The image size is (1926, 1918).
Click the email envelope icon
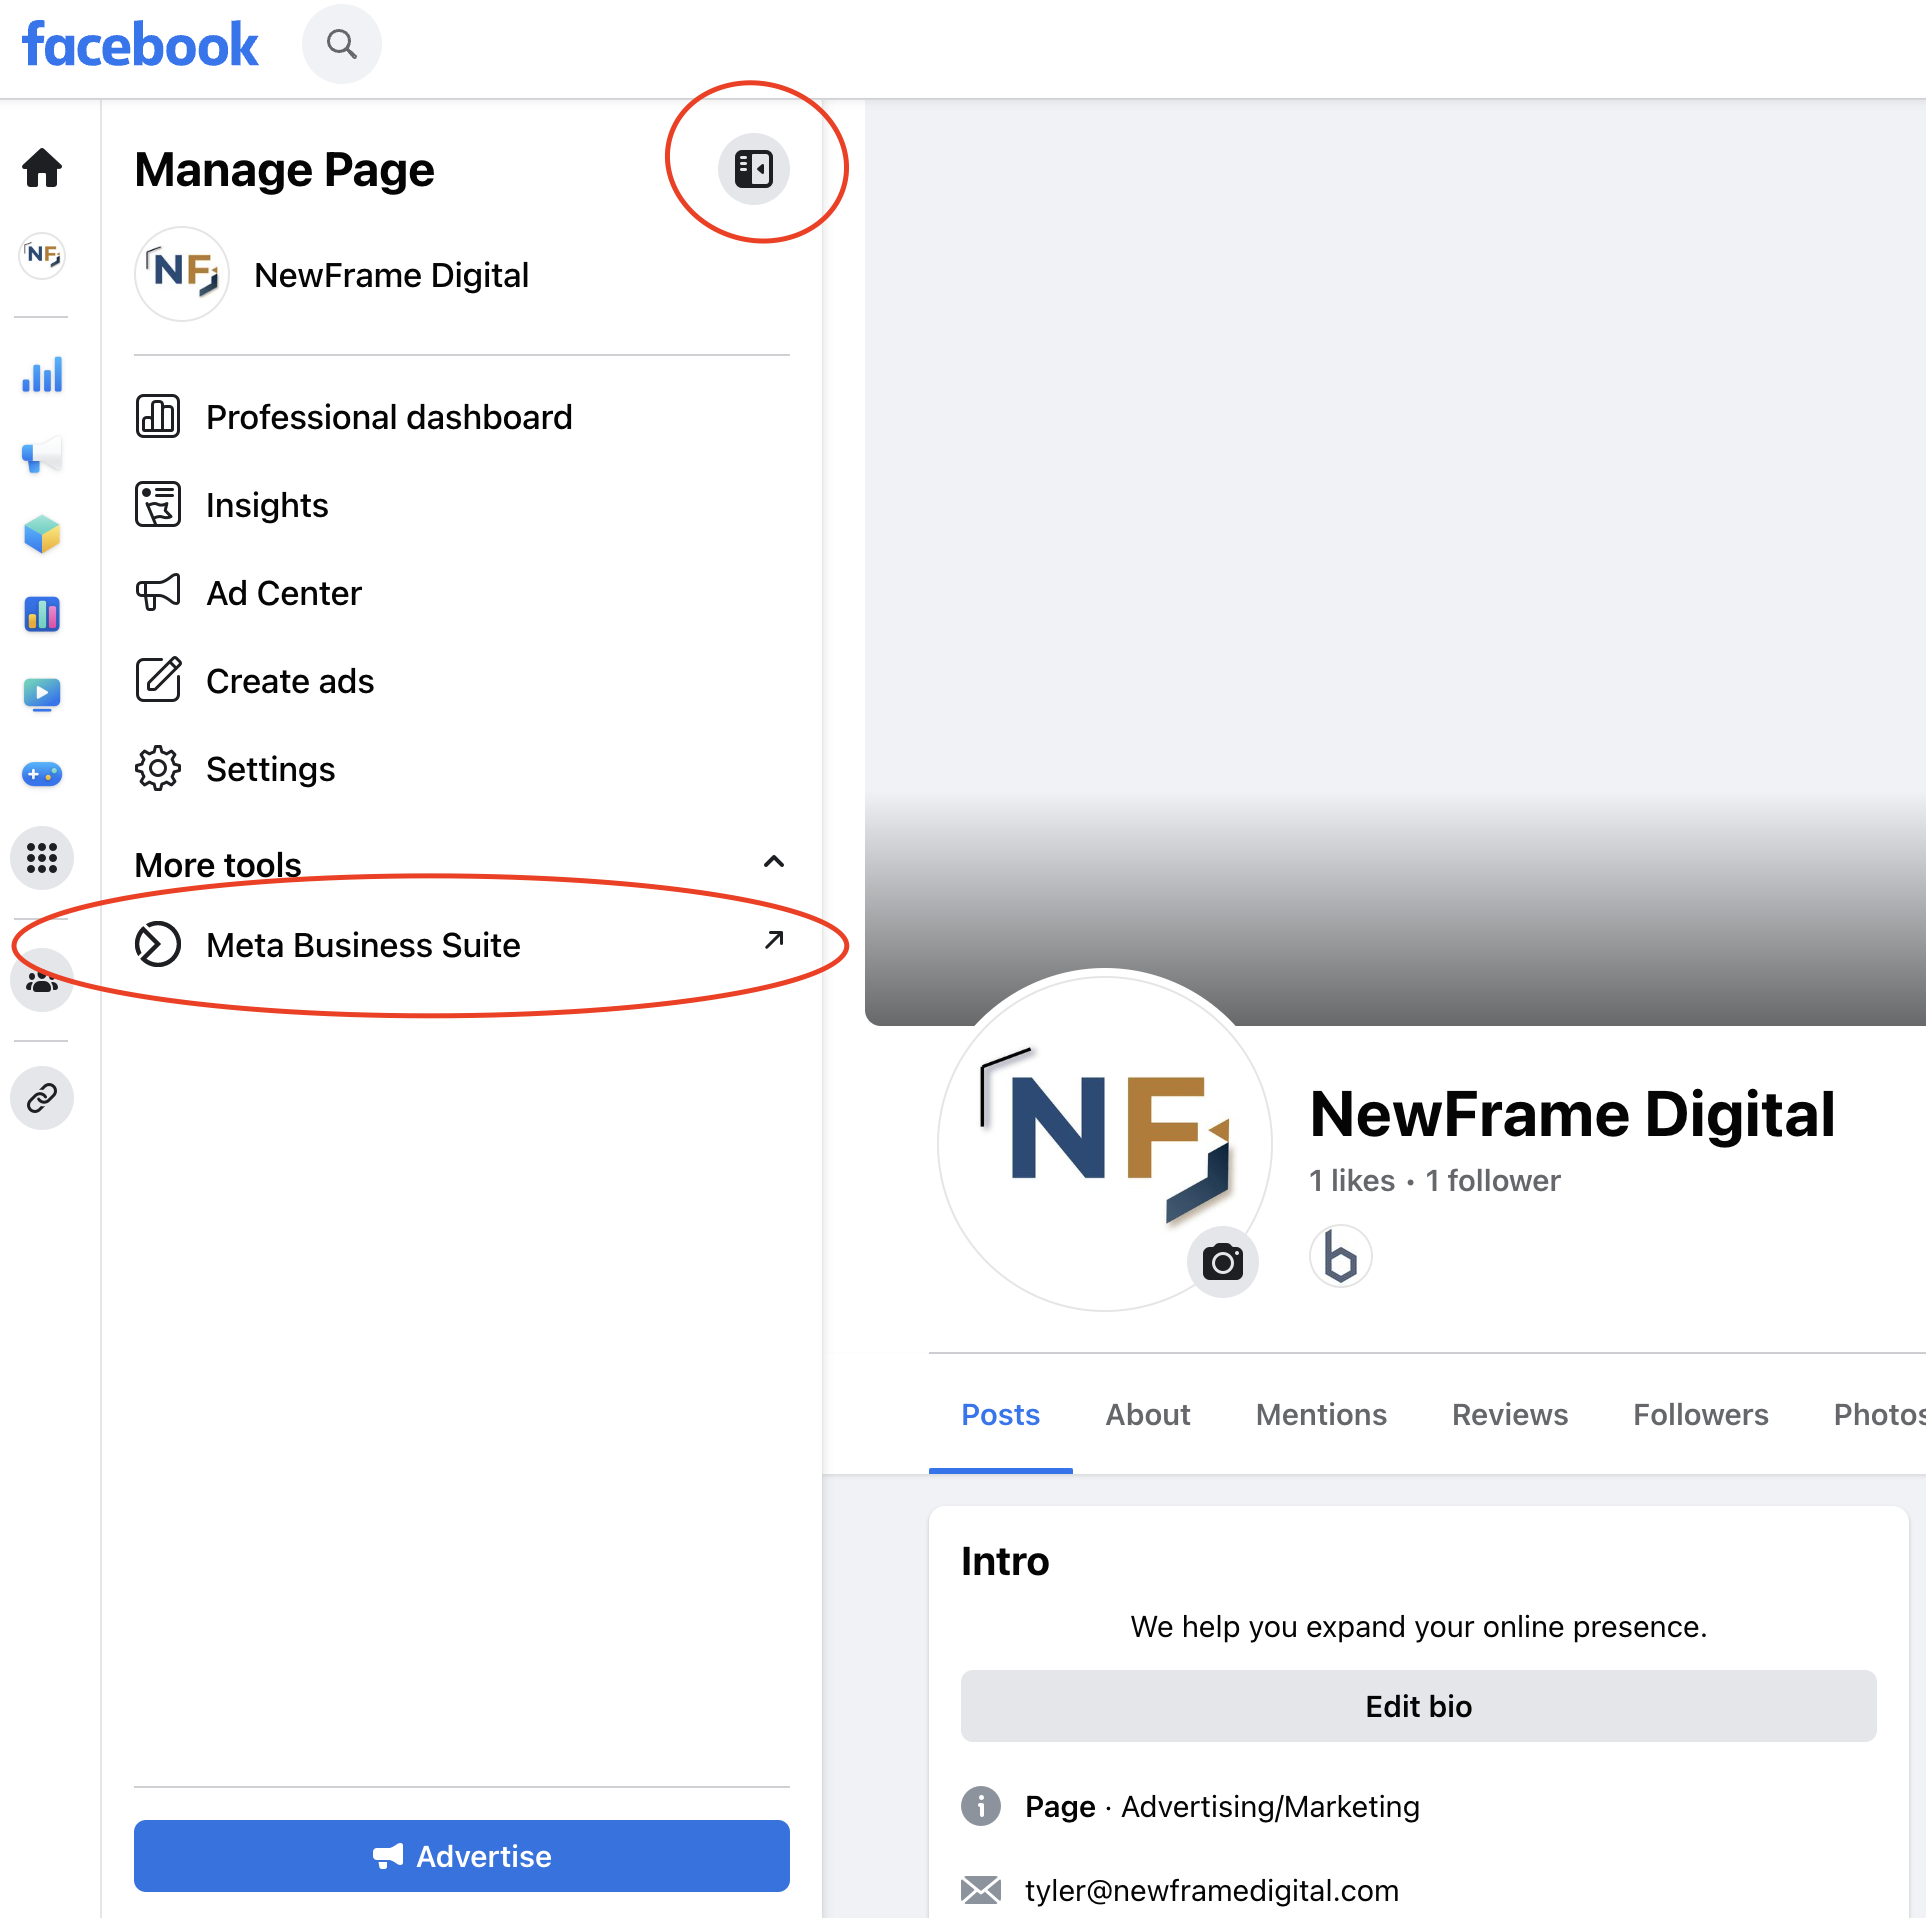[x=981, y=1890]
